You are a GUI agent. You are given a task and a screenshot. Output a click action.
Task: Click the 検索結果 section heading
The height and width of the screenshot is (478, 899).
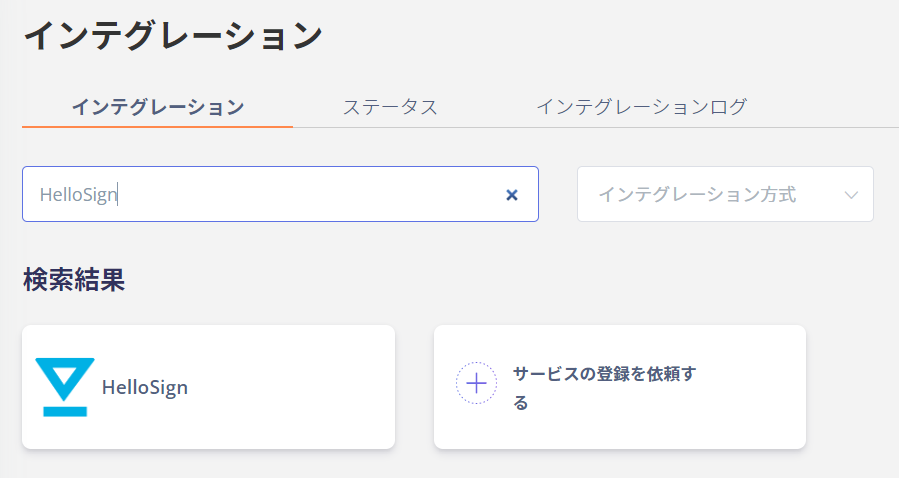click(74, 280)
